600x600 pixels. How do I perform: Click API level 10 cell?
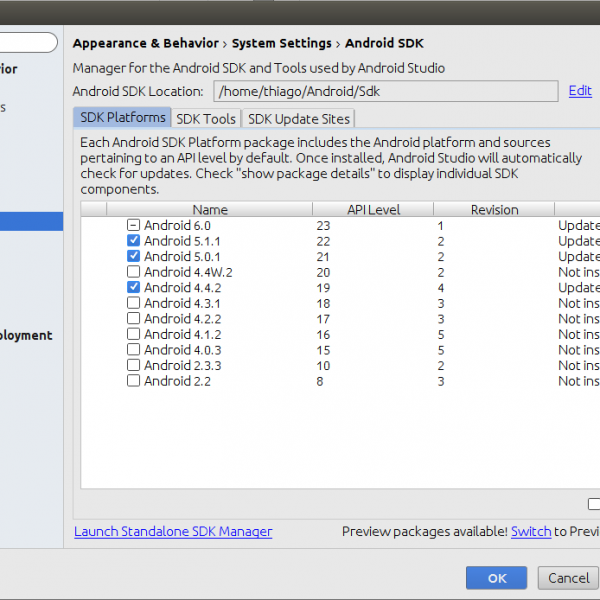323,365
